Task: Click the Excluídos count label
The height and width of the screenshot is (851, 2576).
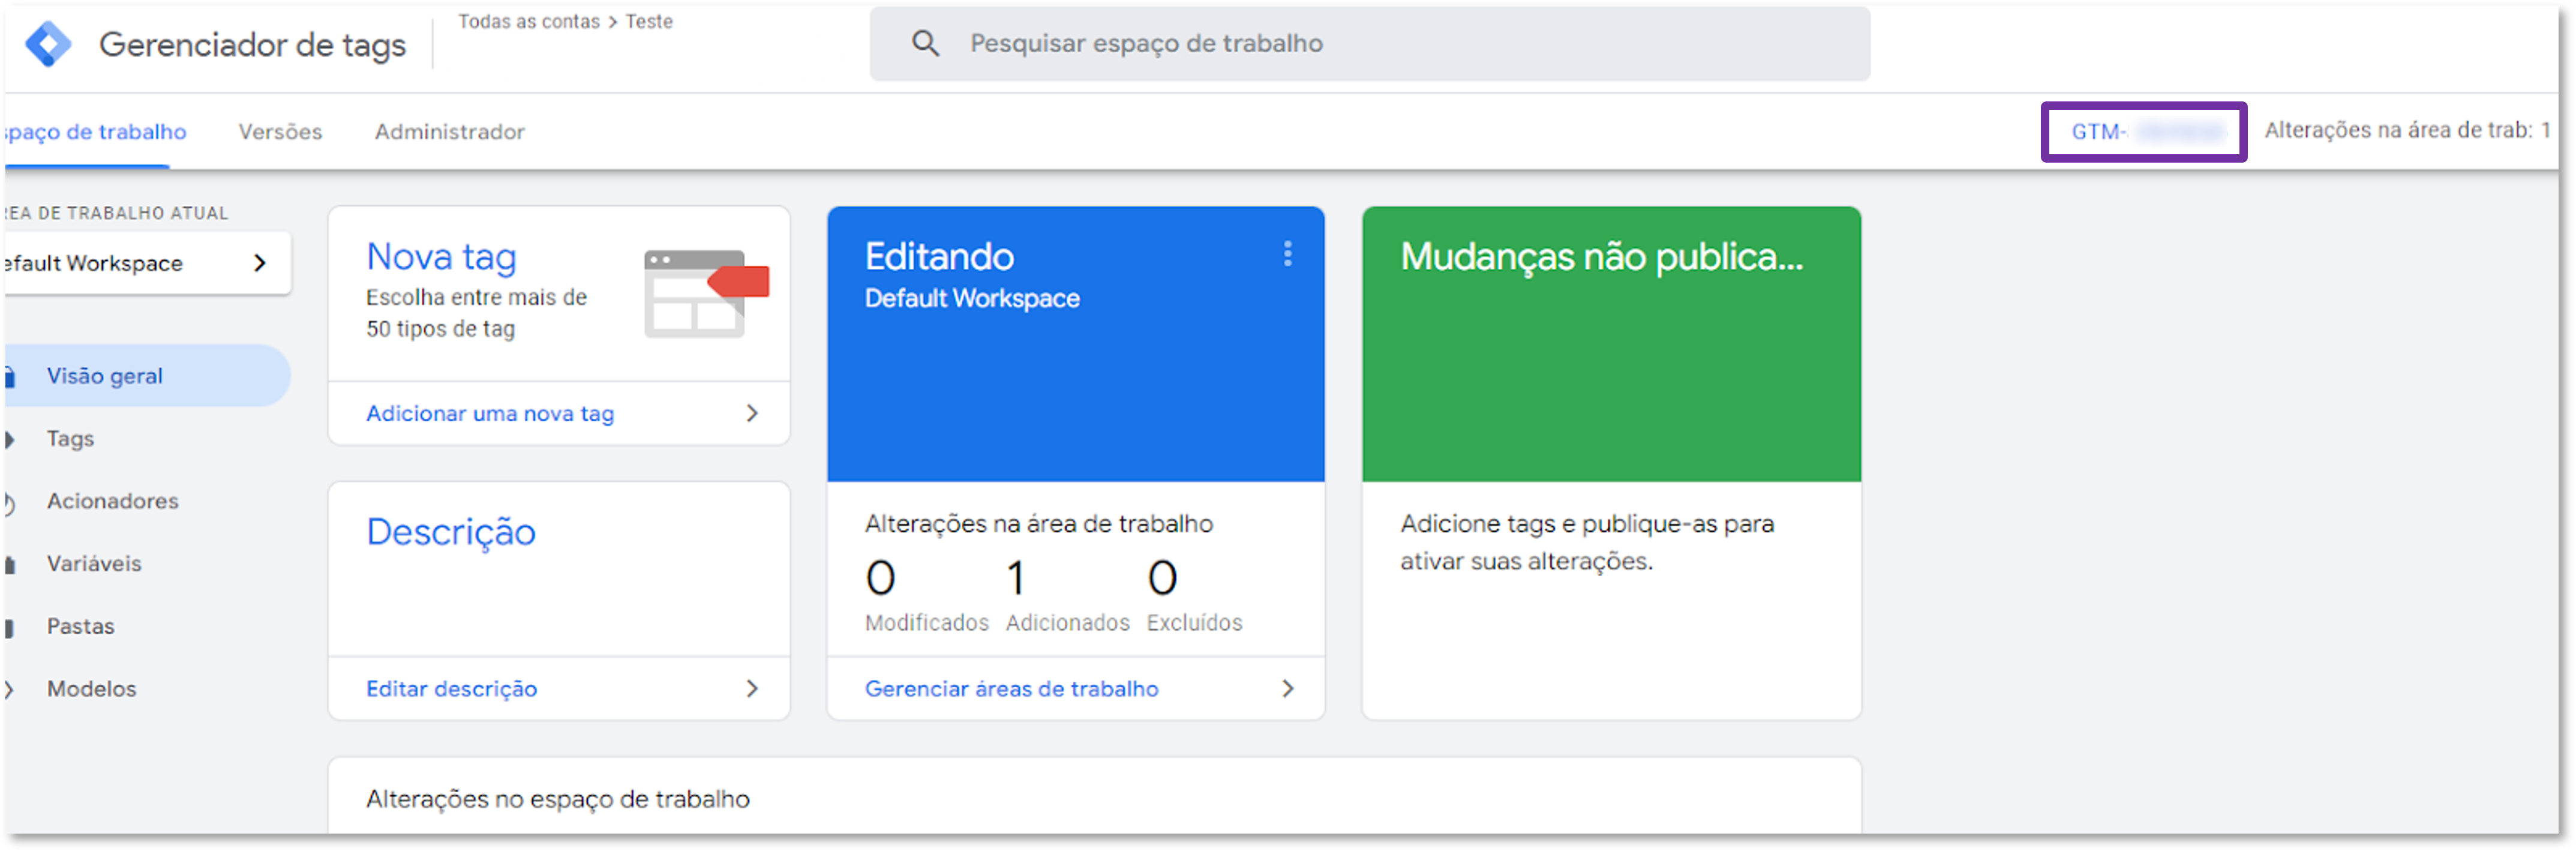Action: [1194, 623]
